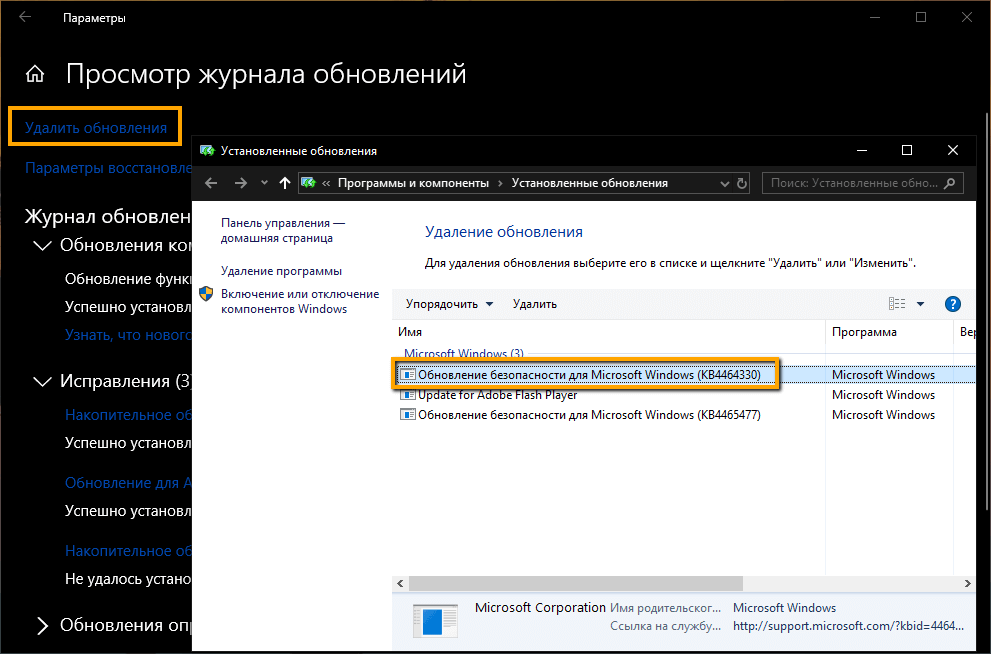Click the Обновление для A... link in journal
Viewport: 991px width, 654px height.
pos(128,483)
